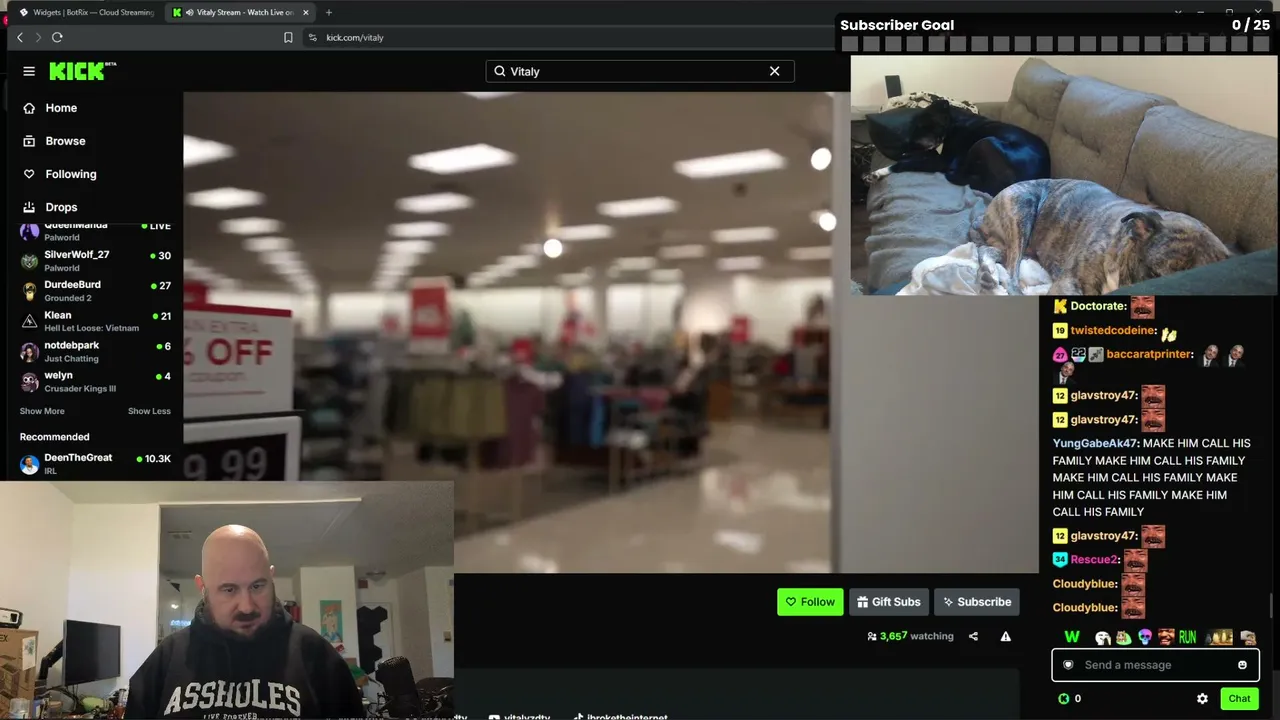Image resolution: width=1280 pixels, height=720 pixels.
Task: Collapse list with Show Less
Action: click(x=149, y=411)
